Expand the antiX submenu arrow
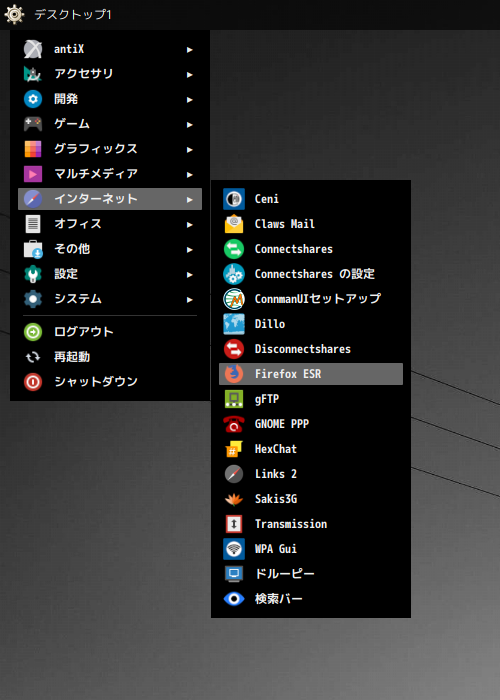Image resolution: width=500 pixels, height=700 pixels. tap(190, 50)
